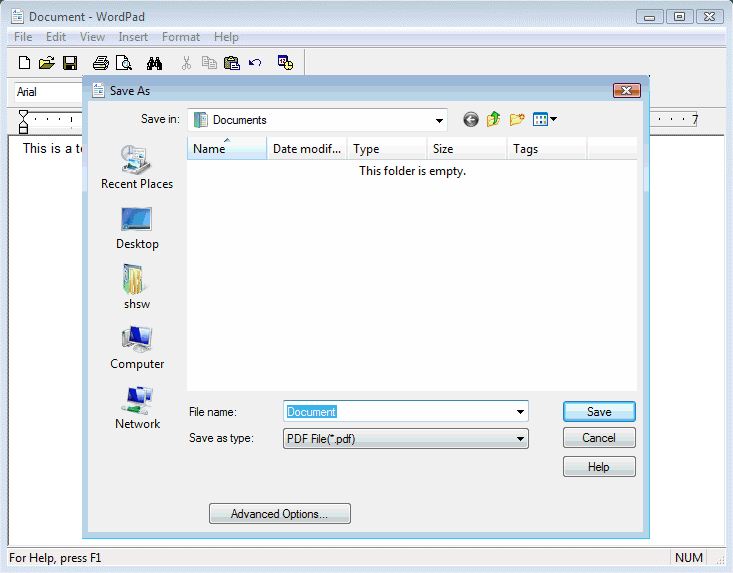Image resolution: width=733 pixels, height=573 pixels.
Task: Open the Save as type combo box
Action: pos(406,439)
